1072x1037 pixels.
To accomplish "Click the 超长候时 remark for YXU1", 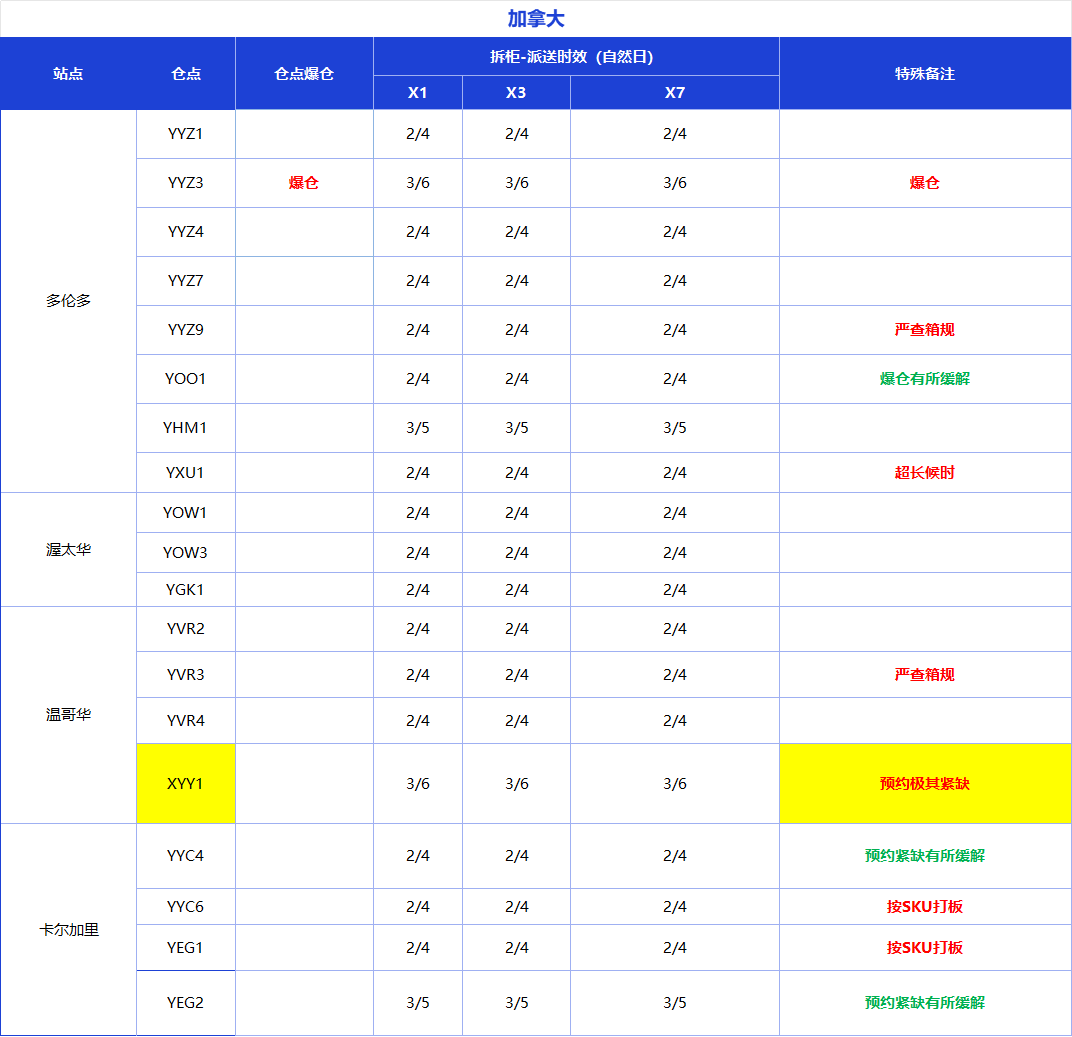I will click(x=925, y=472).
